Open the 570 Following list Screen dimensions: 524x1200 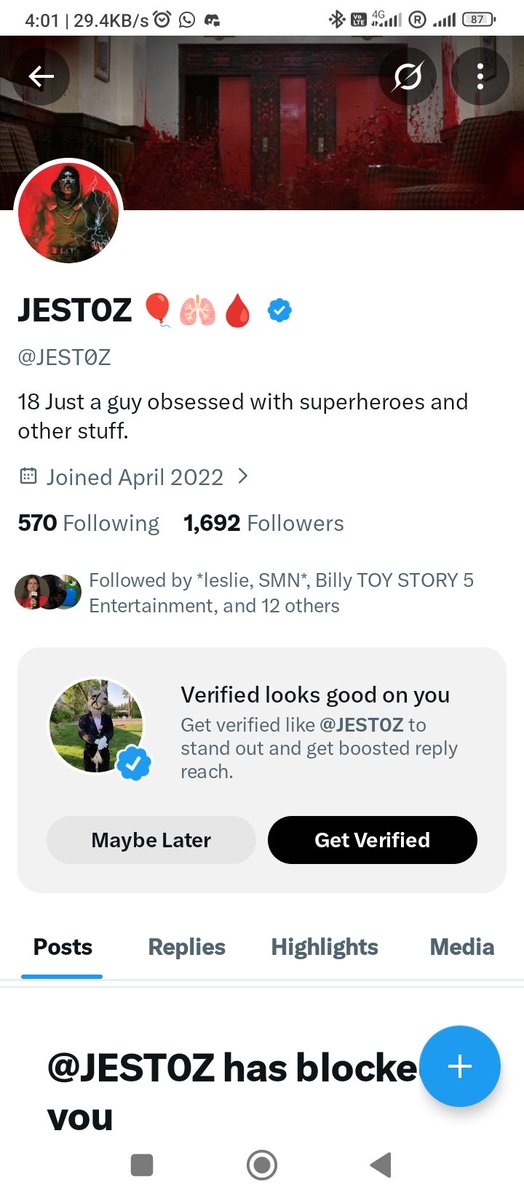(88, 523)
